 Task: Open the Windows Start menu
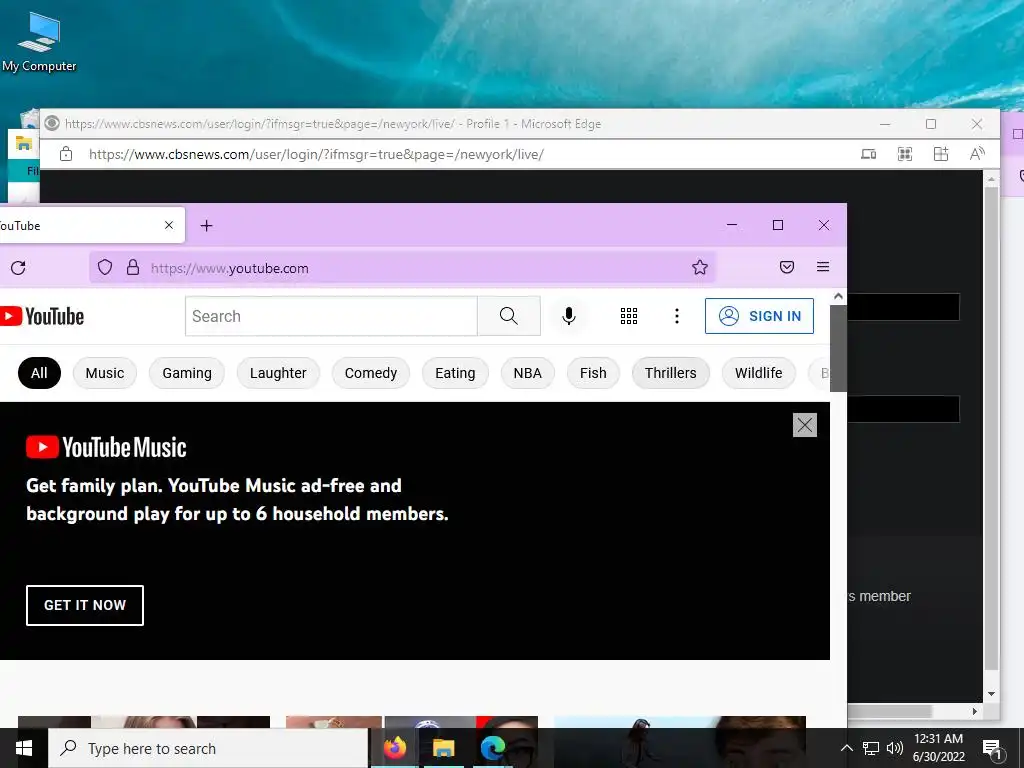[24, 748]
